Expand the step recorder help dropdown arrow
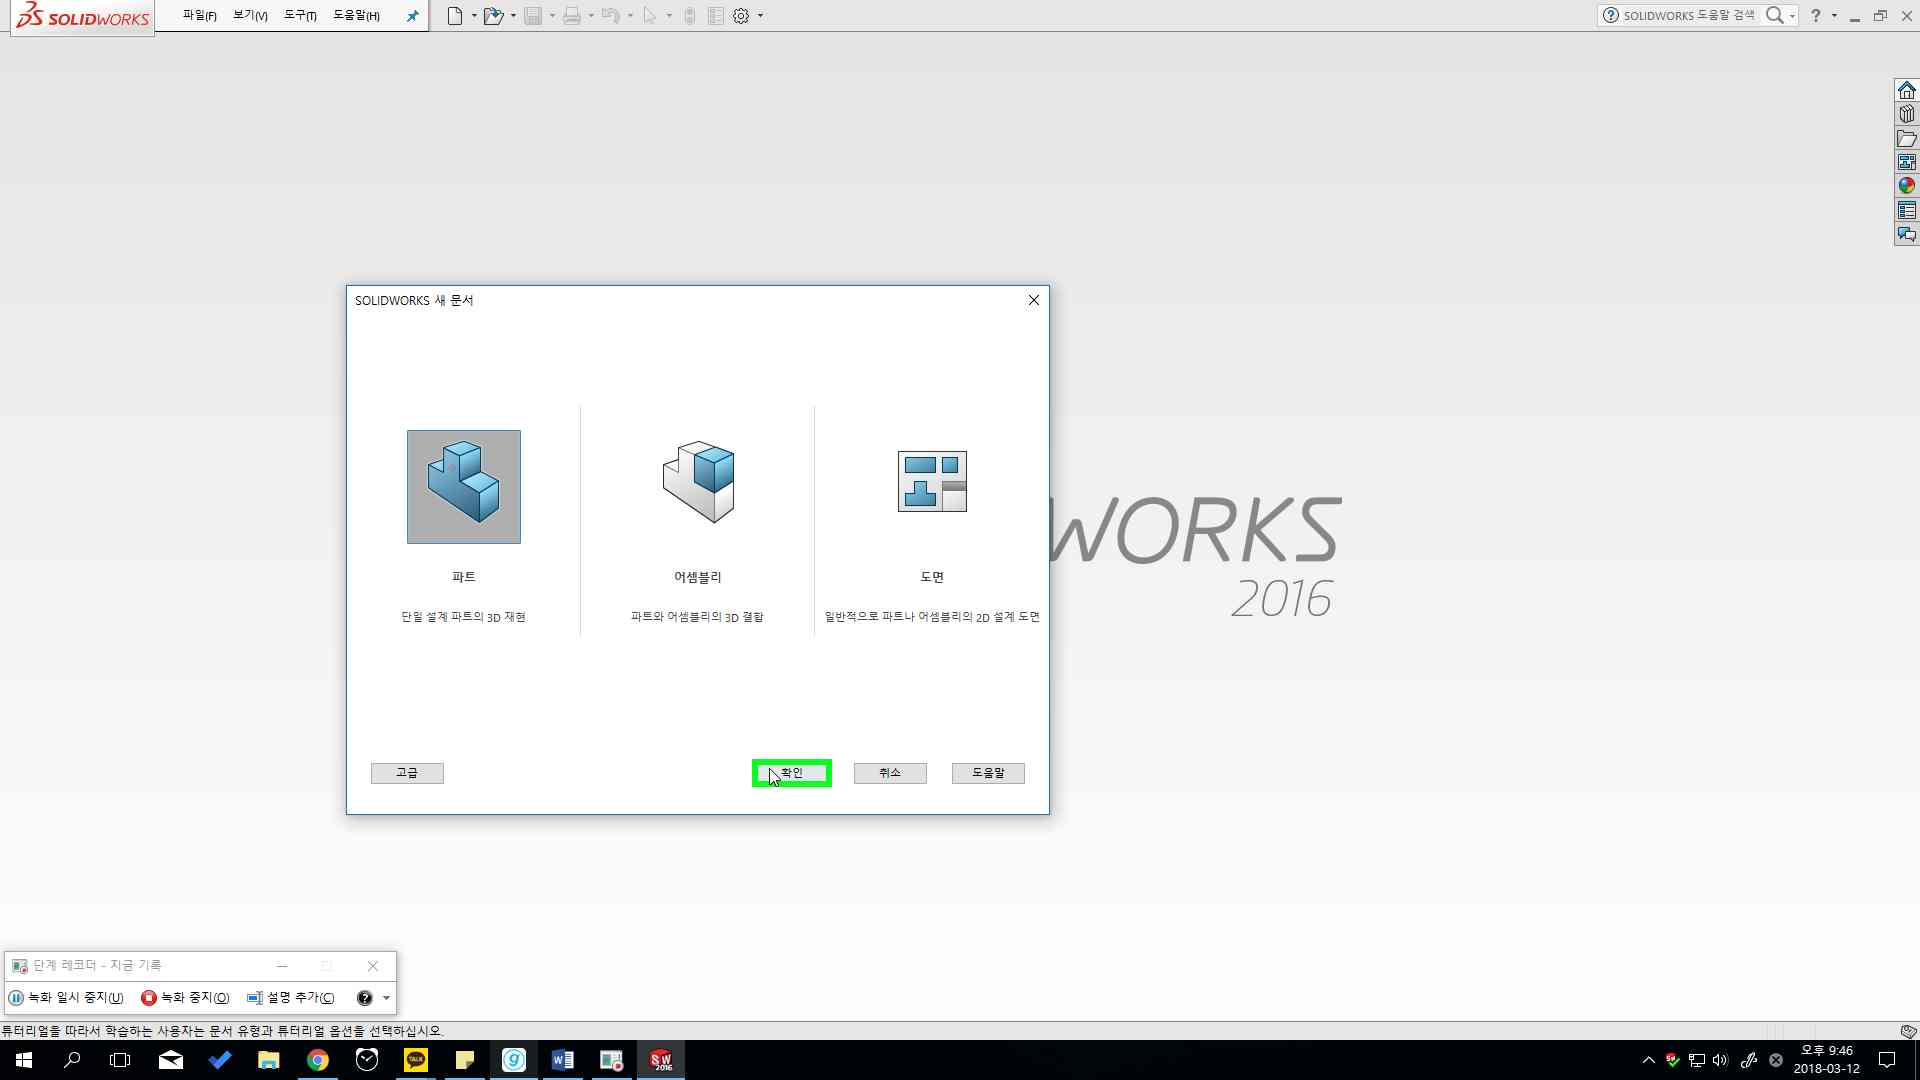This screenshot has width=1920, height=1080. (386, 998)
